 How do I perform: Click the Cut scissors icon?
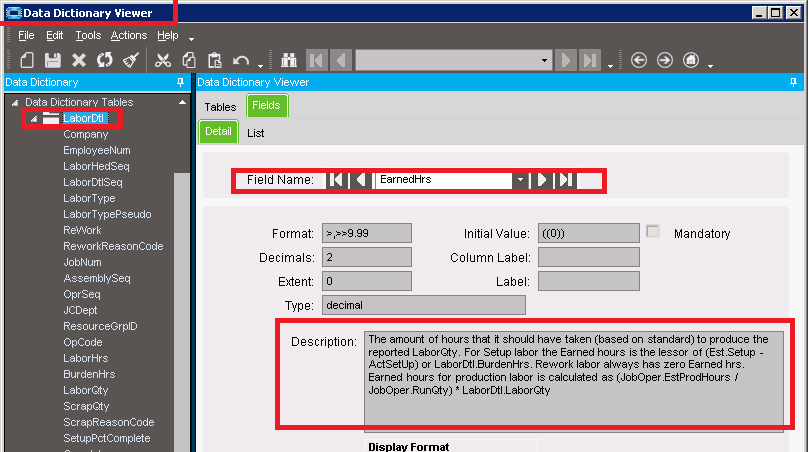click(x=163, y=60)
